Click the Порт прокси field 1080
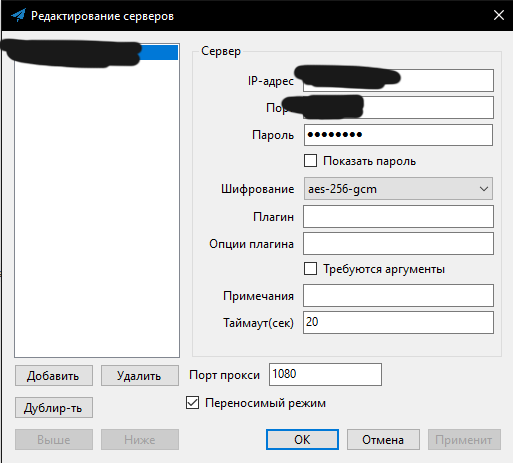Screen dimensions: 513x463 [325, 374]
